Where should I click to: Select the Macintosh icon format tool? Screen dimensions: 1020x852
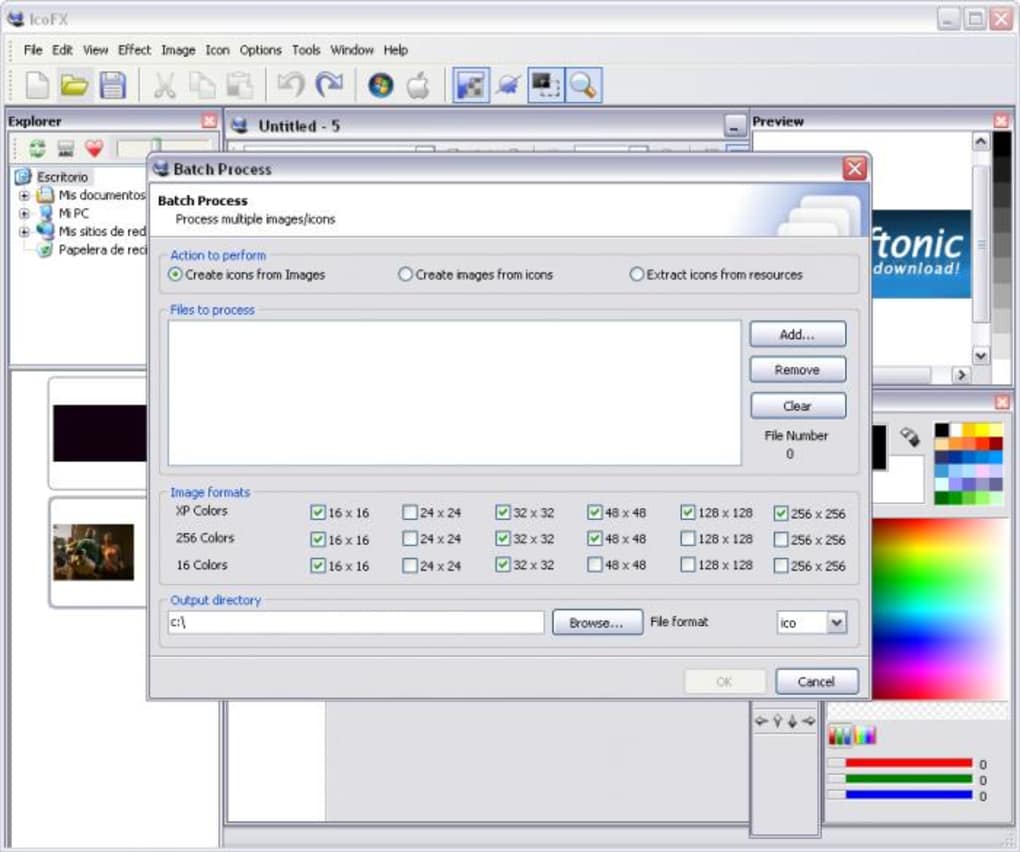click(x=419, y=85)
